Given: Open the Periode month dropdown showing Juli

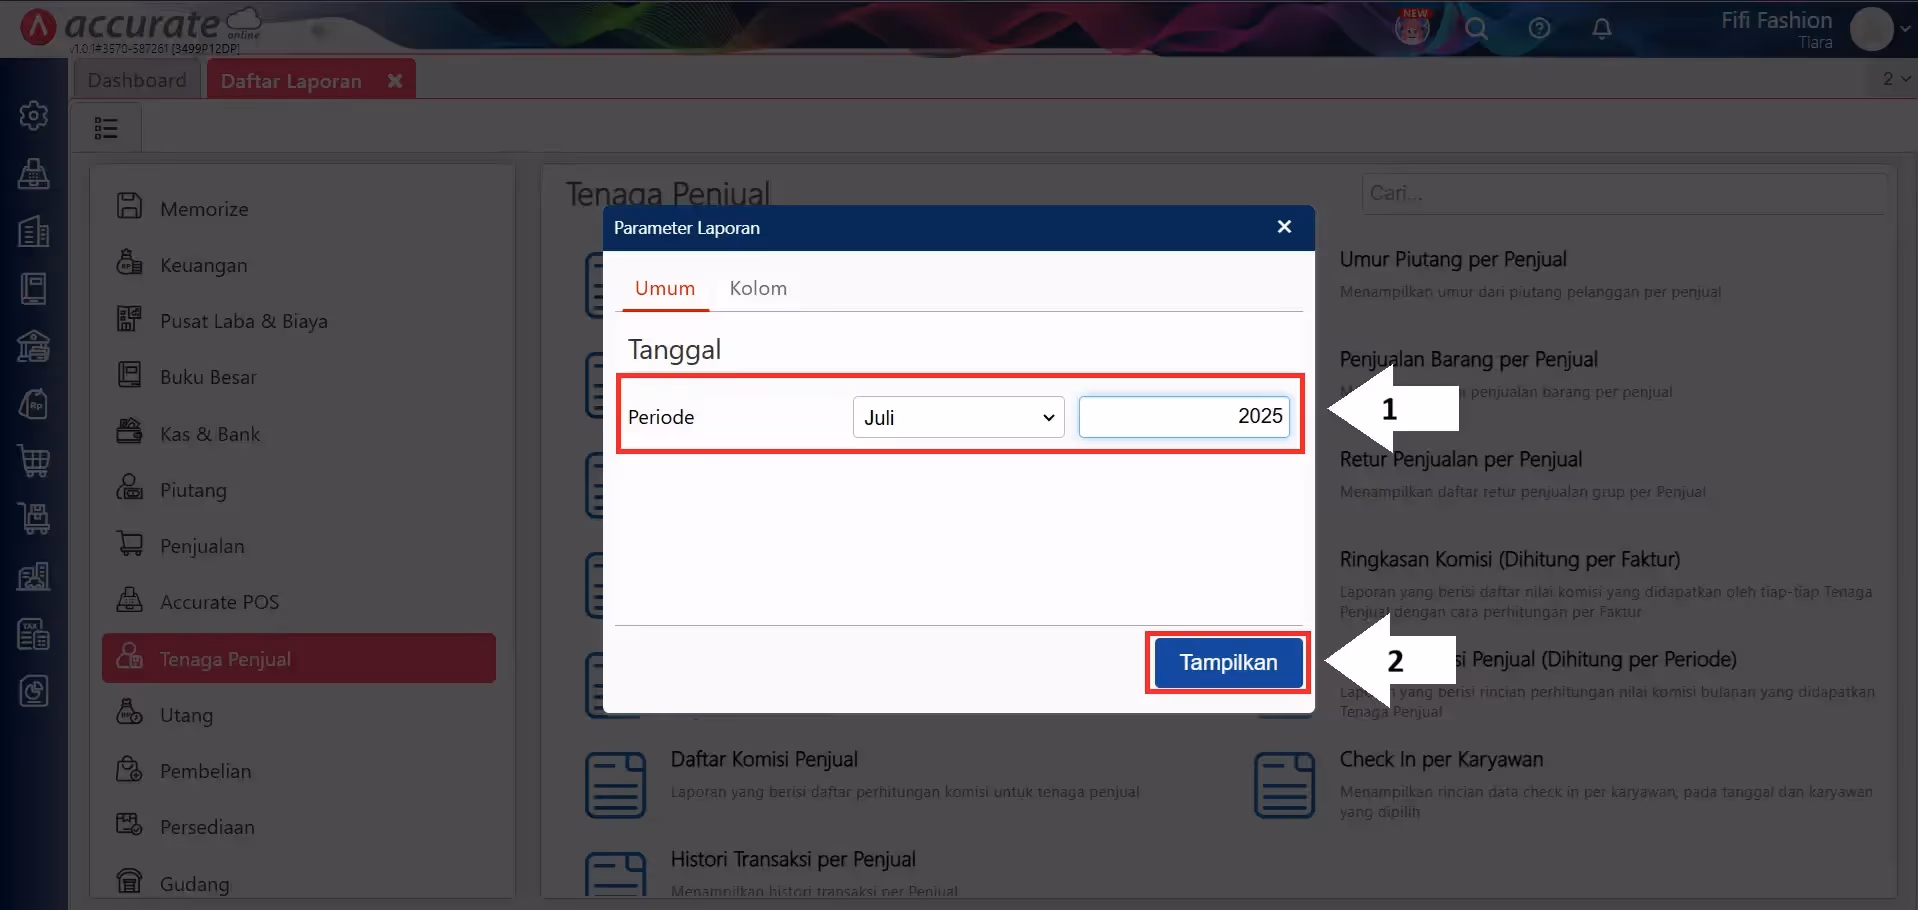Looking at the screenshot, I should pos(958,417).
